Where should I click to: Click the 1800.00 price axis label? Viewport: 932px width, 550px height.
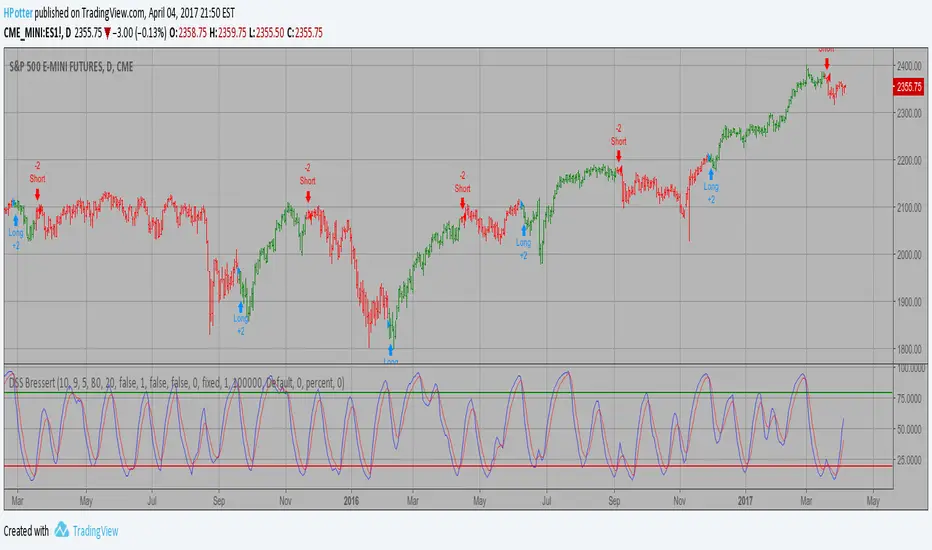909,349
